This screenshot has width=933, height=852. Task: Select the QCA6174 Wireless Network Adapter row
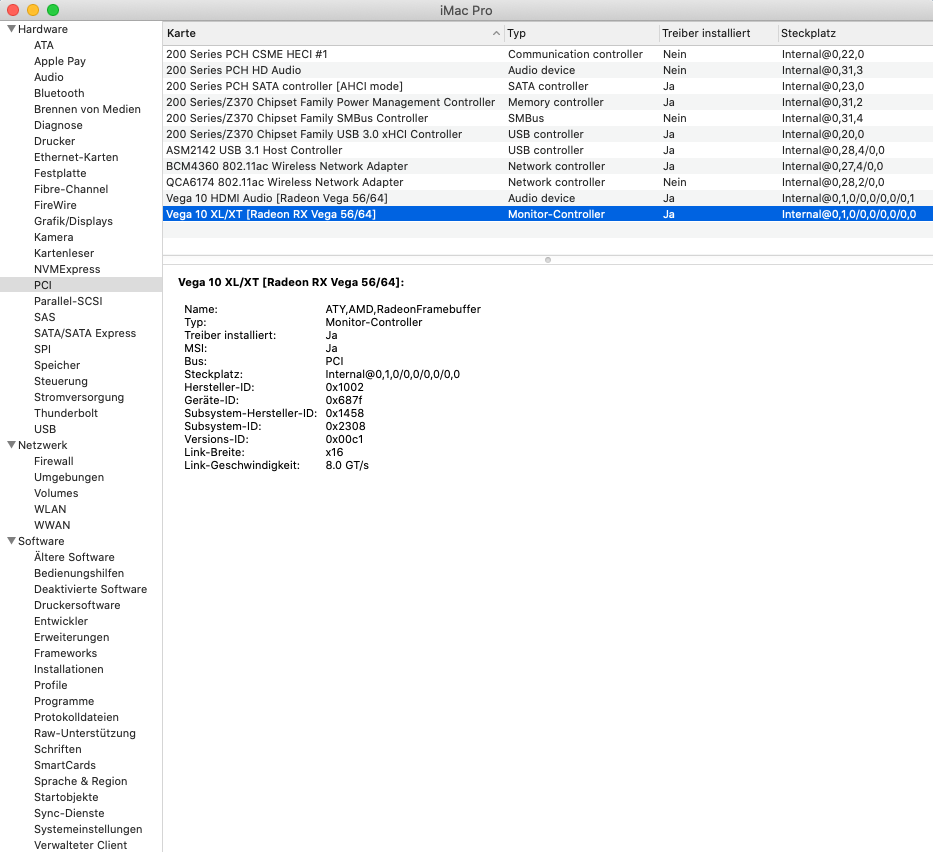[547, 183]
